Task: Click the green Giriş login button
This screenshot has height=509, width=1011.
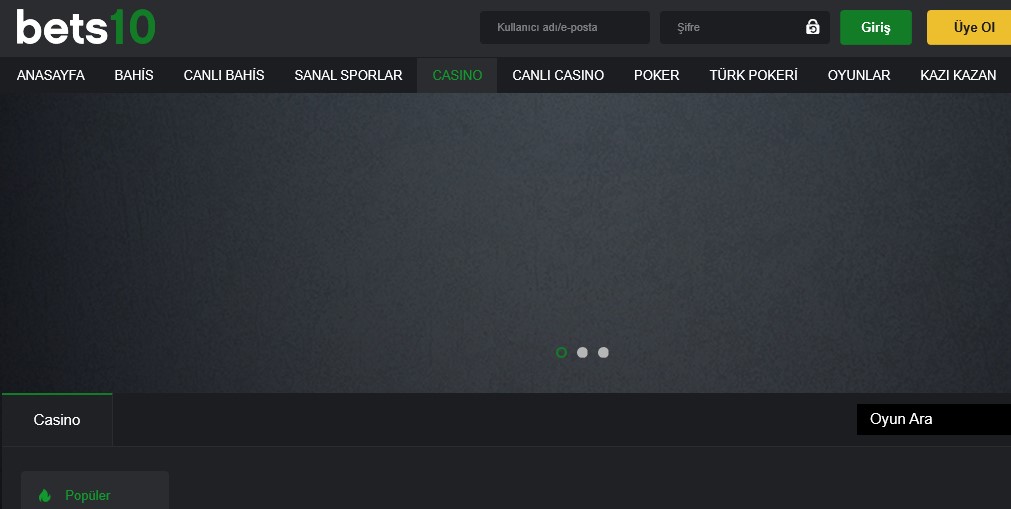Action: point(876,28)
